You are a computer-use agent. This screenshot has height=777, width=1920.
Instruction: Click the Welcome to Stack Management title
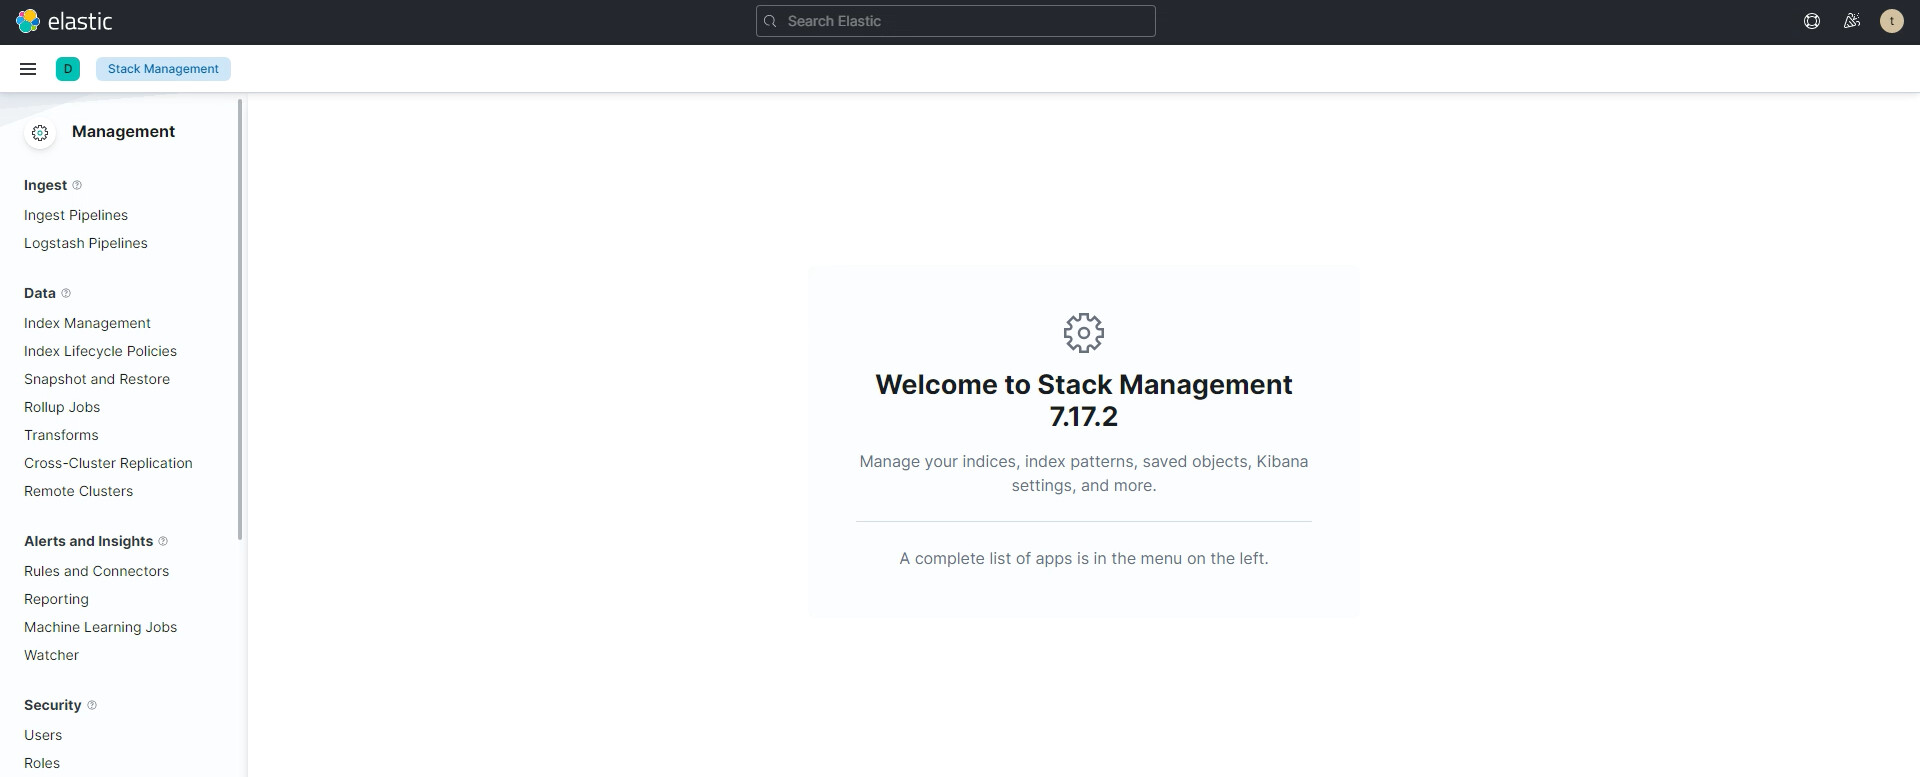(1084, 400)
